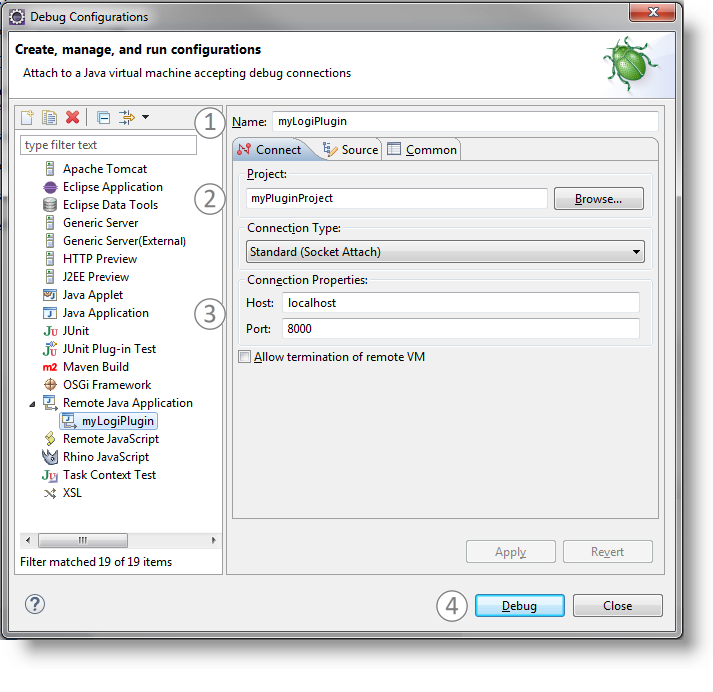The width and height of the screenshot is (713, 692).
Task: Click the Filter launch configurations icon
Action: coord(127,117)
